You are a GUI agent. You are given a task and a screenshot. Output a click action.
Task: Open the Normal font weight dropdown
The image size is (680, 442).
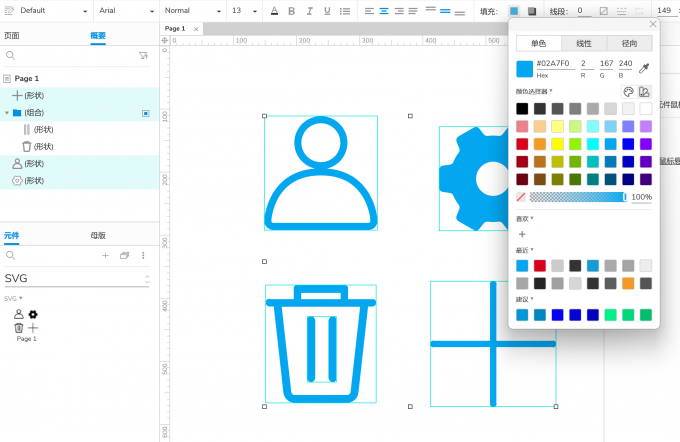point(193,11)
